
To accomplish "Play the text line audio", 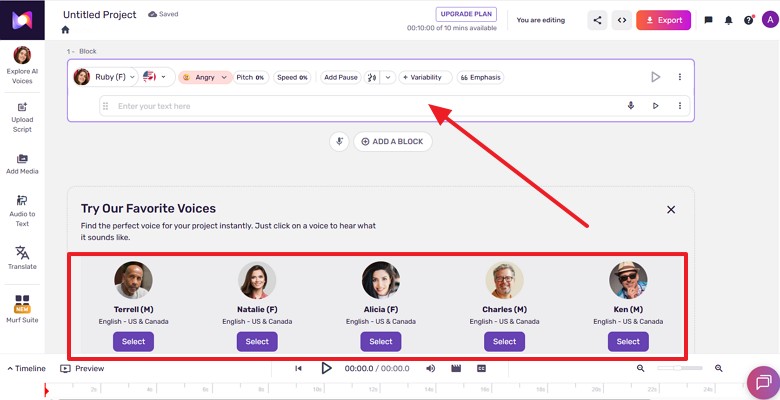I will (656, 105).
